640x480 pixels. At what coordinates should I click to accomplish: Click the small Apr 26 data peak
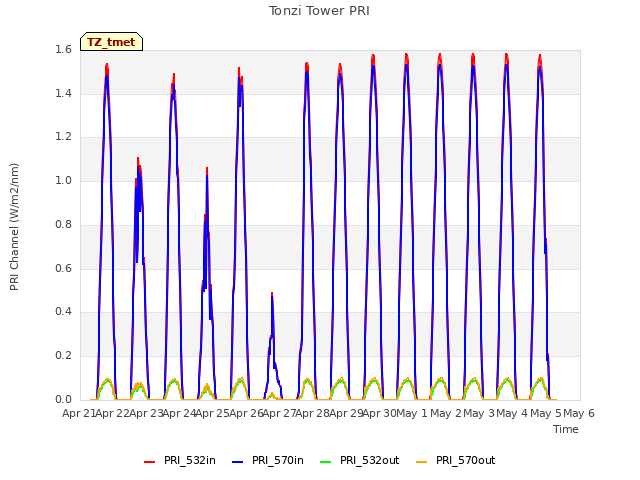(x=272, y=294)
